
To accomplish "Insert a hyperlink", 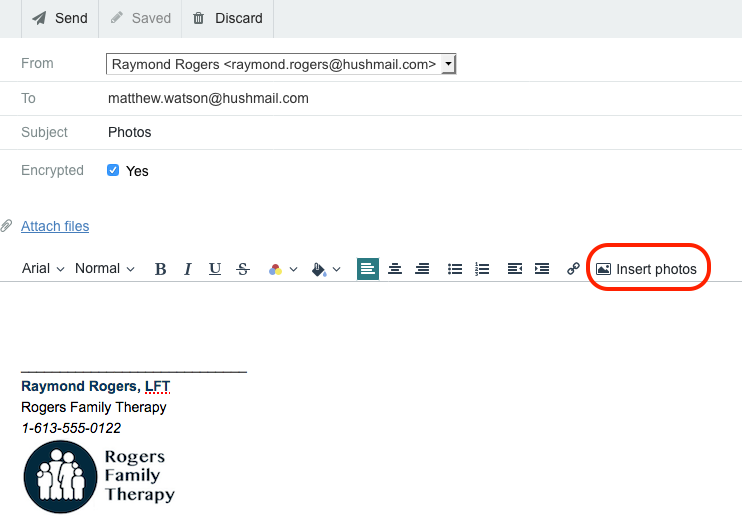I will (x=573, y=269).
